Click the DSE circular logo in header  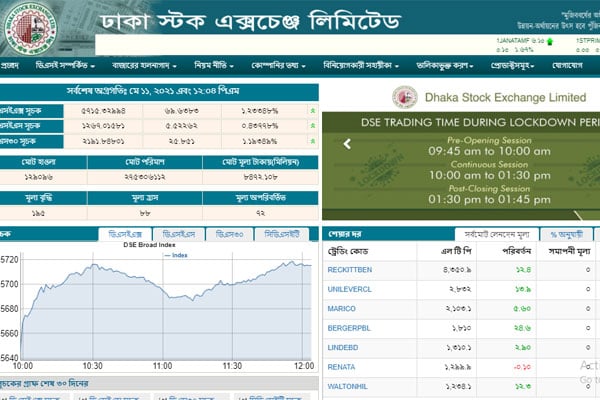31,28
